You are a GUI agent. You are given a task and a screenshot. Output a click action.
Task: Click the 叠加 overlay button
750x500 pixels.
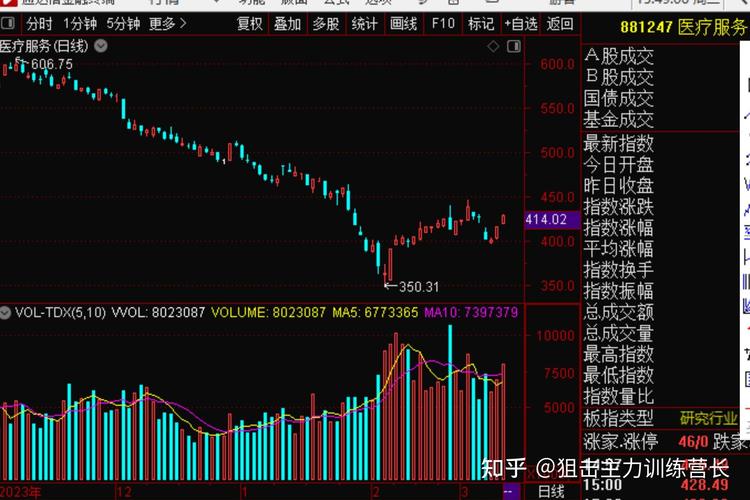coord(288,23)
